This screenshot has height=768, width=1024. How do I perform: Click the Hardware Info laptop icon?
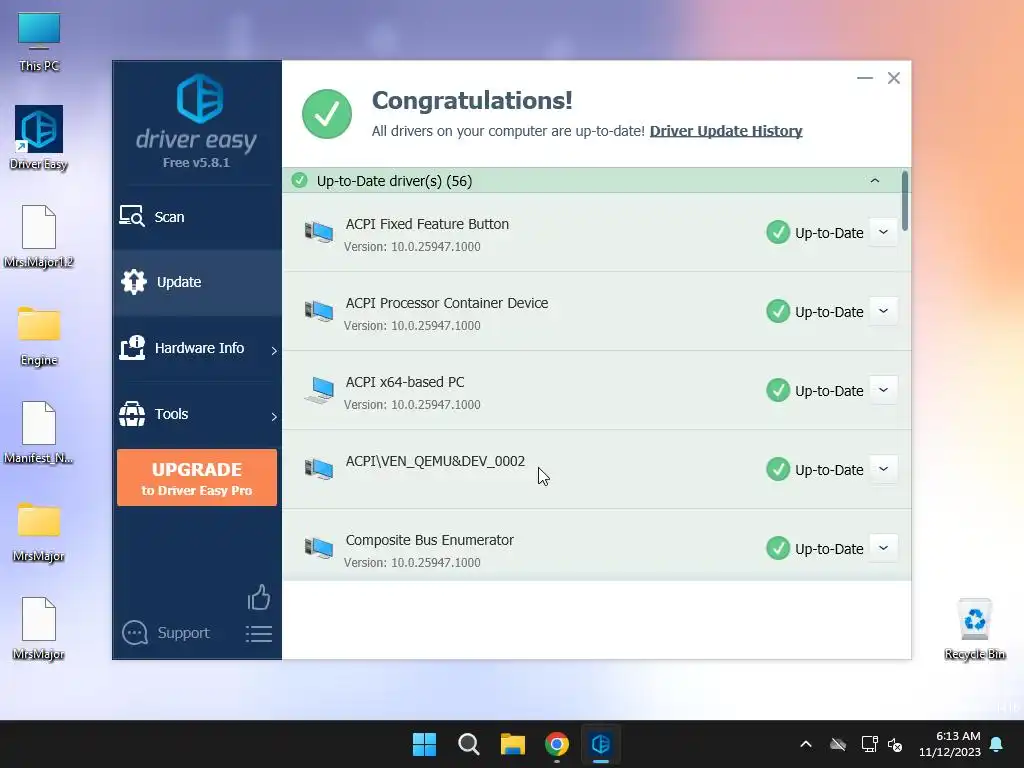click(132, 347)
